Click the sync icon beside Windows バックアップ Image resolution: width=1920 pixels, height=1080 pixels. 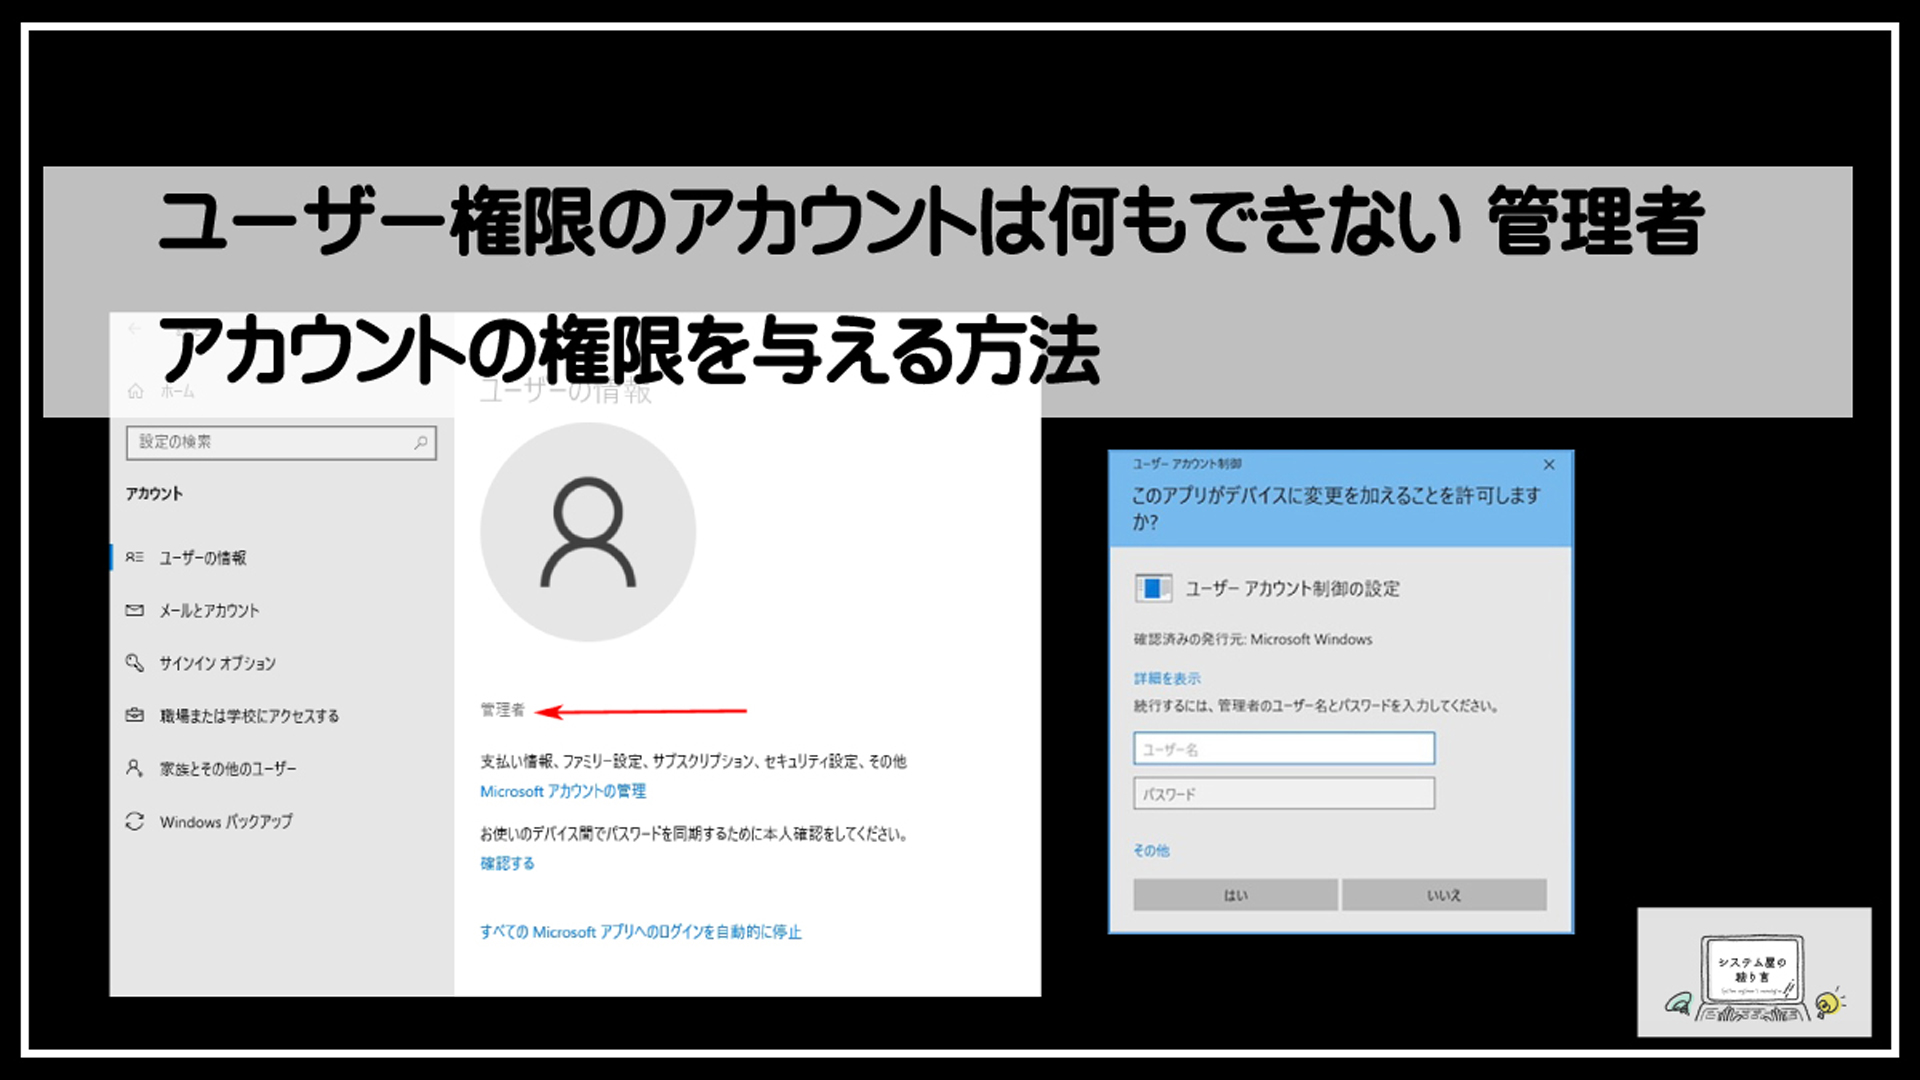pos(134,821)
